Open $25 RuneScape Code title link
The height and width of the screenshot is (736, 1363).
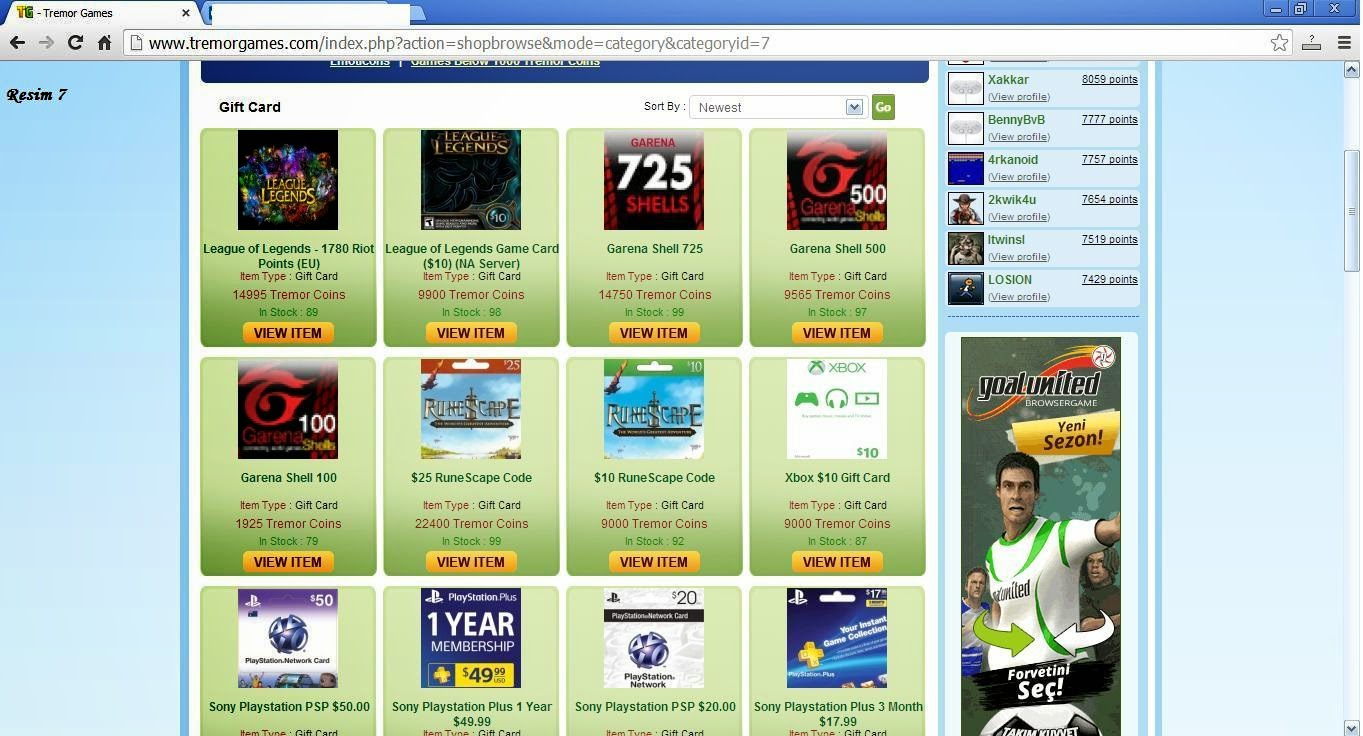point(472,478)
